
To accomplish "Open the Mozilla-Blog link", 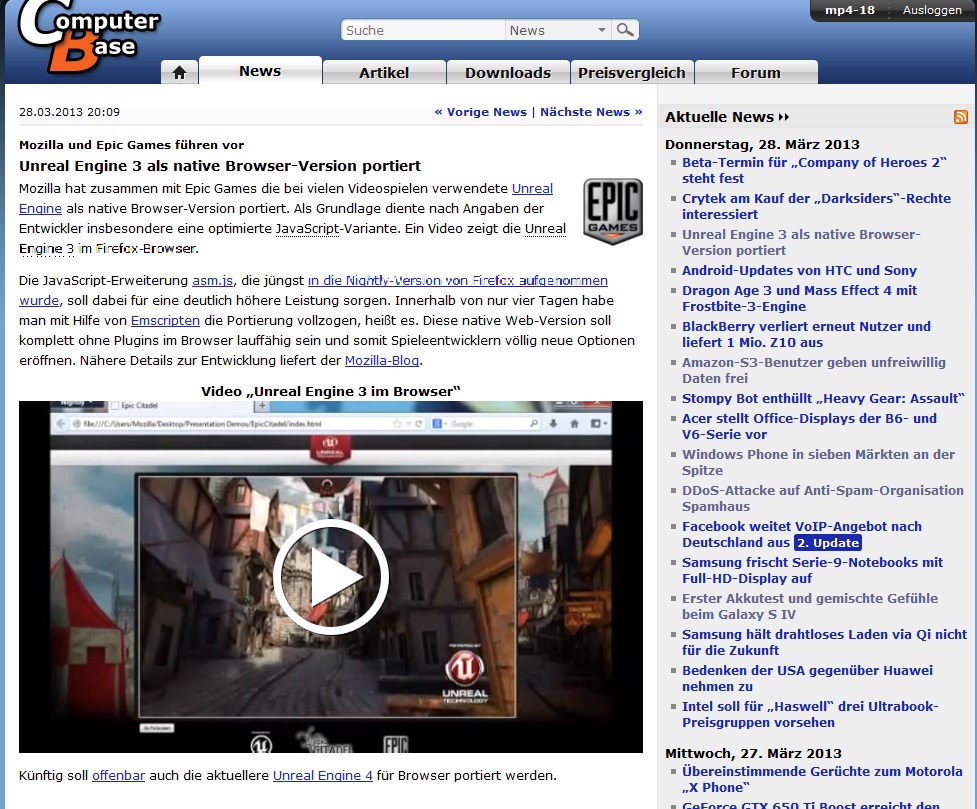I will click(x=382, y=360).
